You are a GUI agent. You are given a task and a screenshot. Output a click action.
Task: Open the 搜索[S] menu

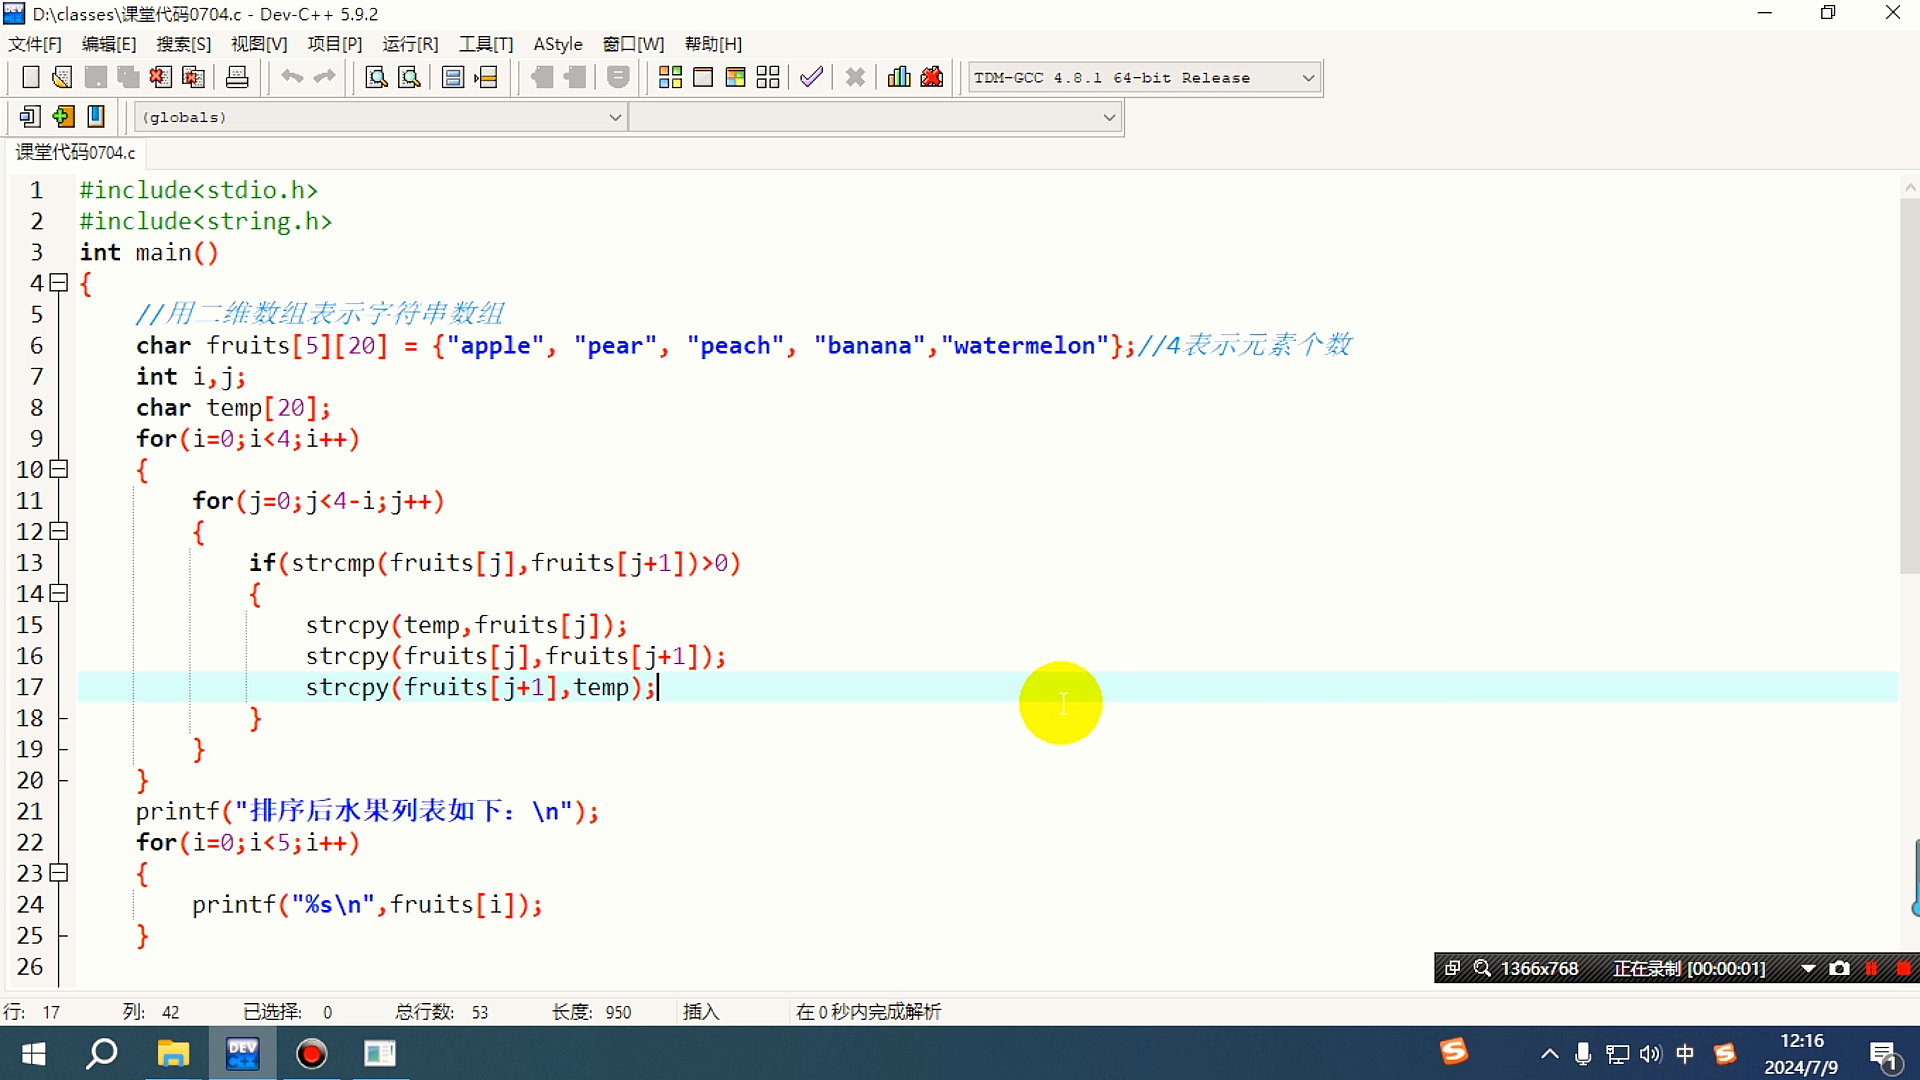pos(184,44)
